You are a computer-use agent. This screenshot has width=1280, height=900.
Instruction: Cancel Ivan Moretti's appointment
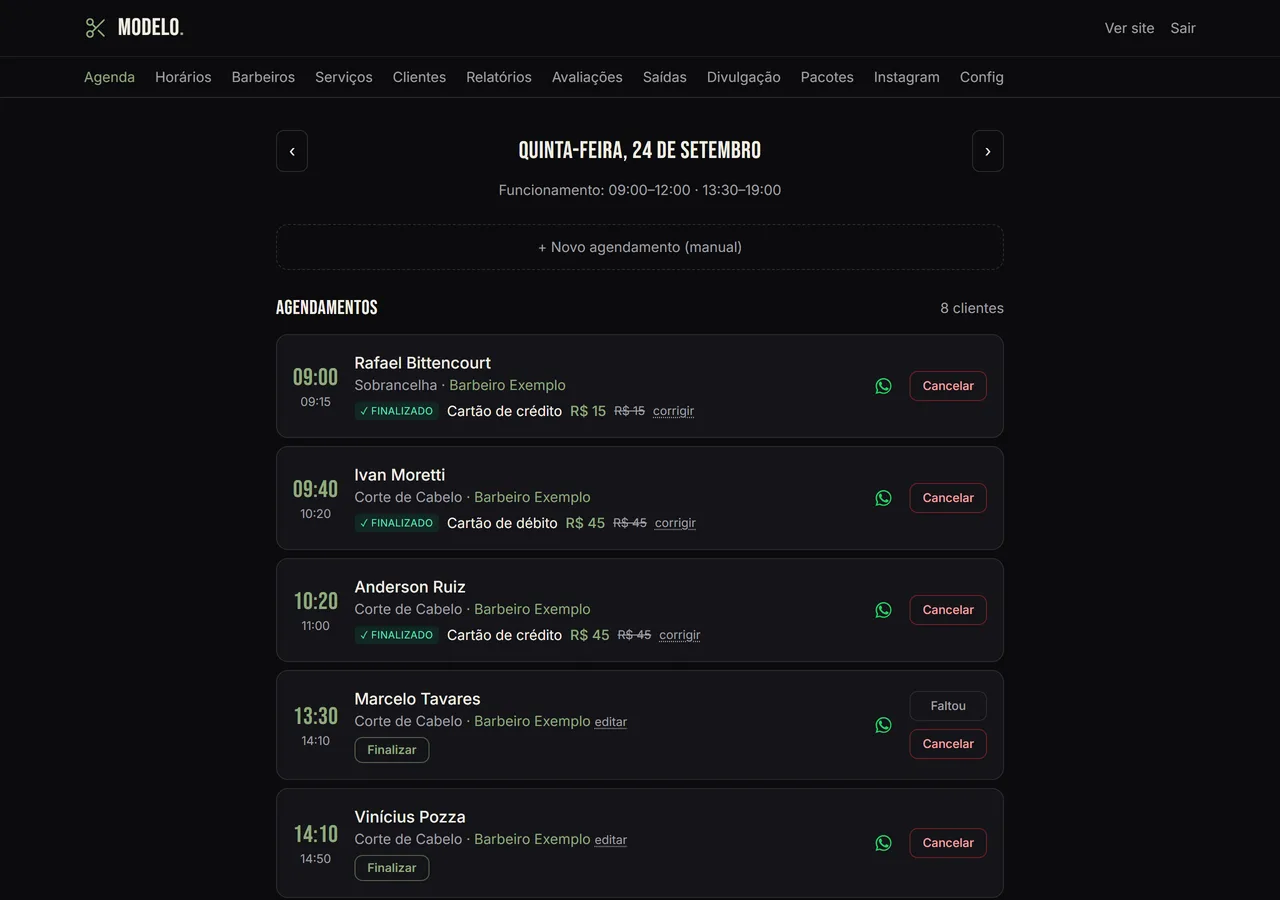948,498
